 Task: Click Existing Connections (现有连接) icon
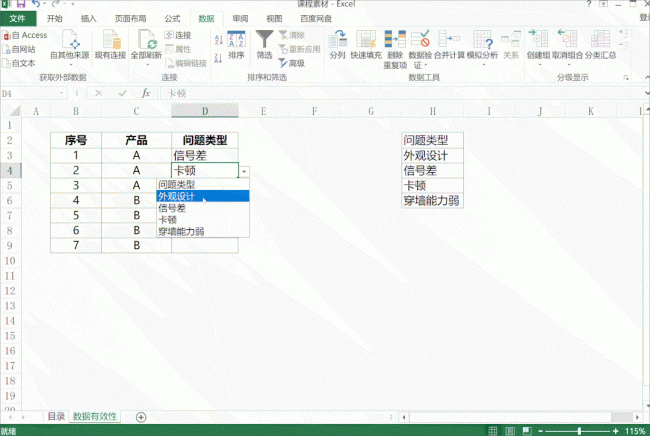[x=111, y=40]
